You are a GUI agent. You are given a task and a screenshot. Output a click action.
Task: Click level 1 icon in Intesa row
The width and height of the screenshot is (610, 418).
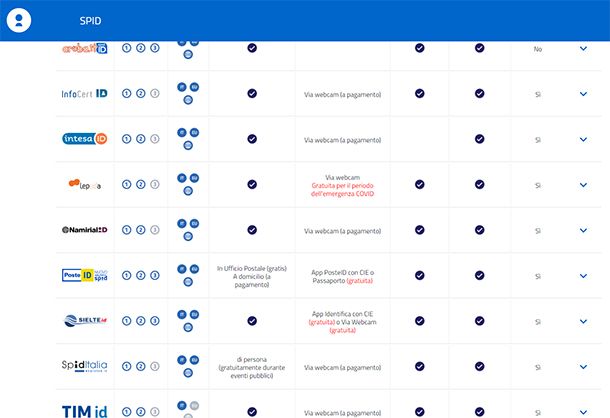click(126, 139)
